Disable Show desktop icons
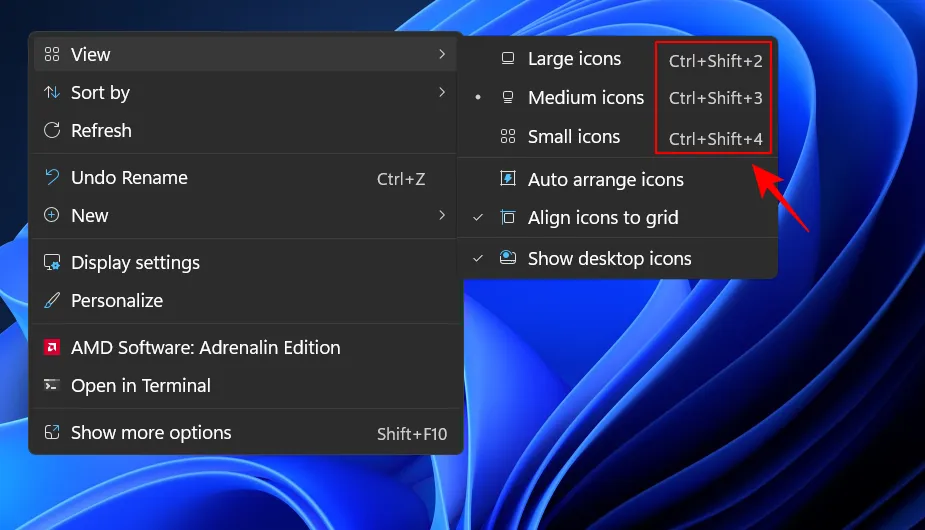 [609, 258]
